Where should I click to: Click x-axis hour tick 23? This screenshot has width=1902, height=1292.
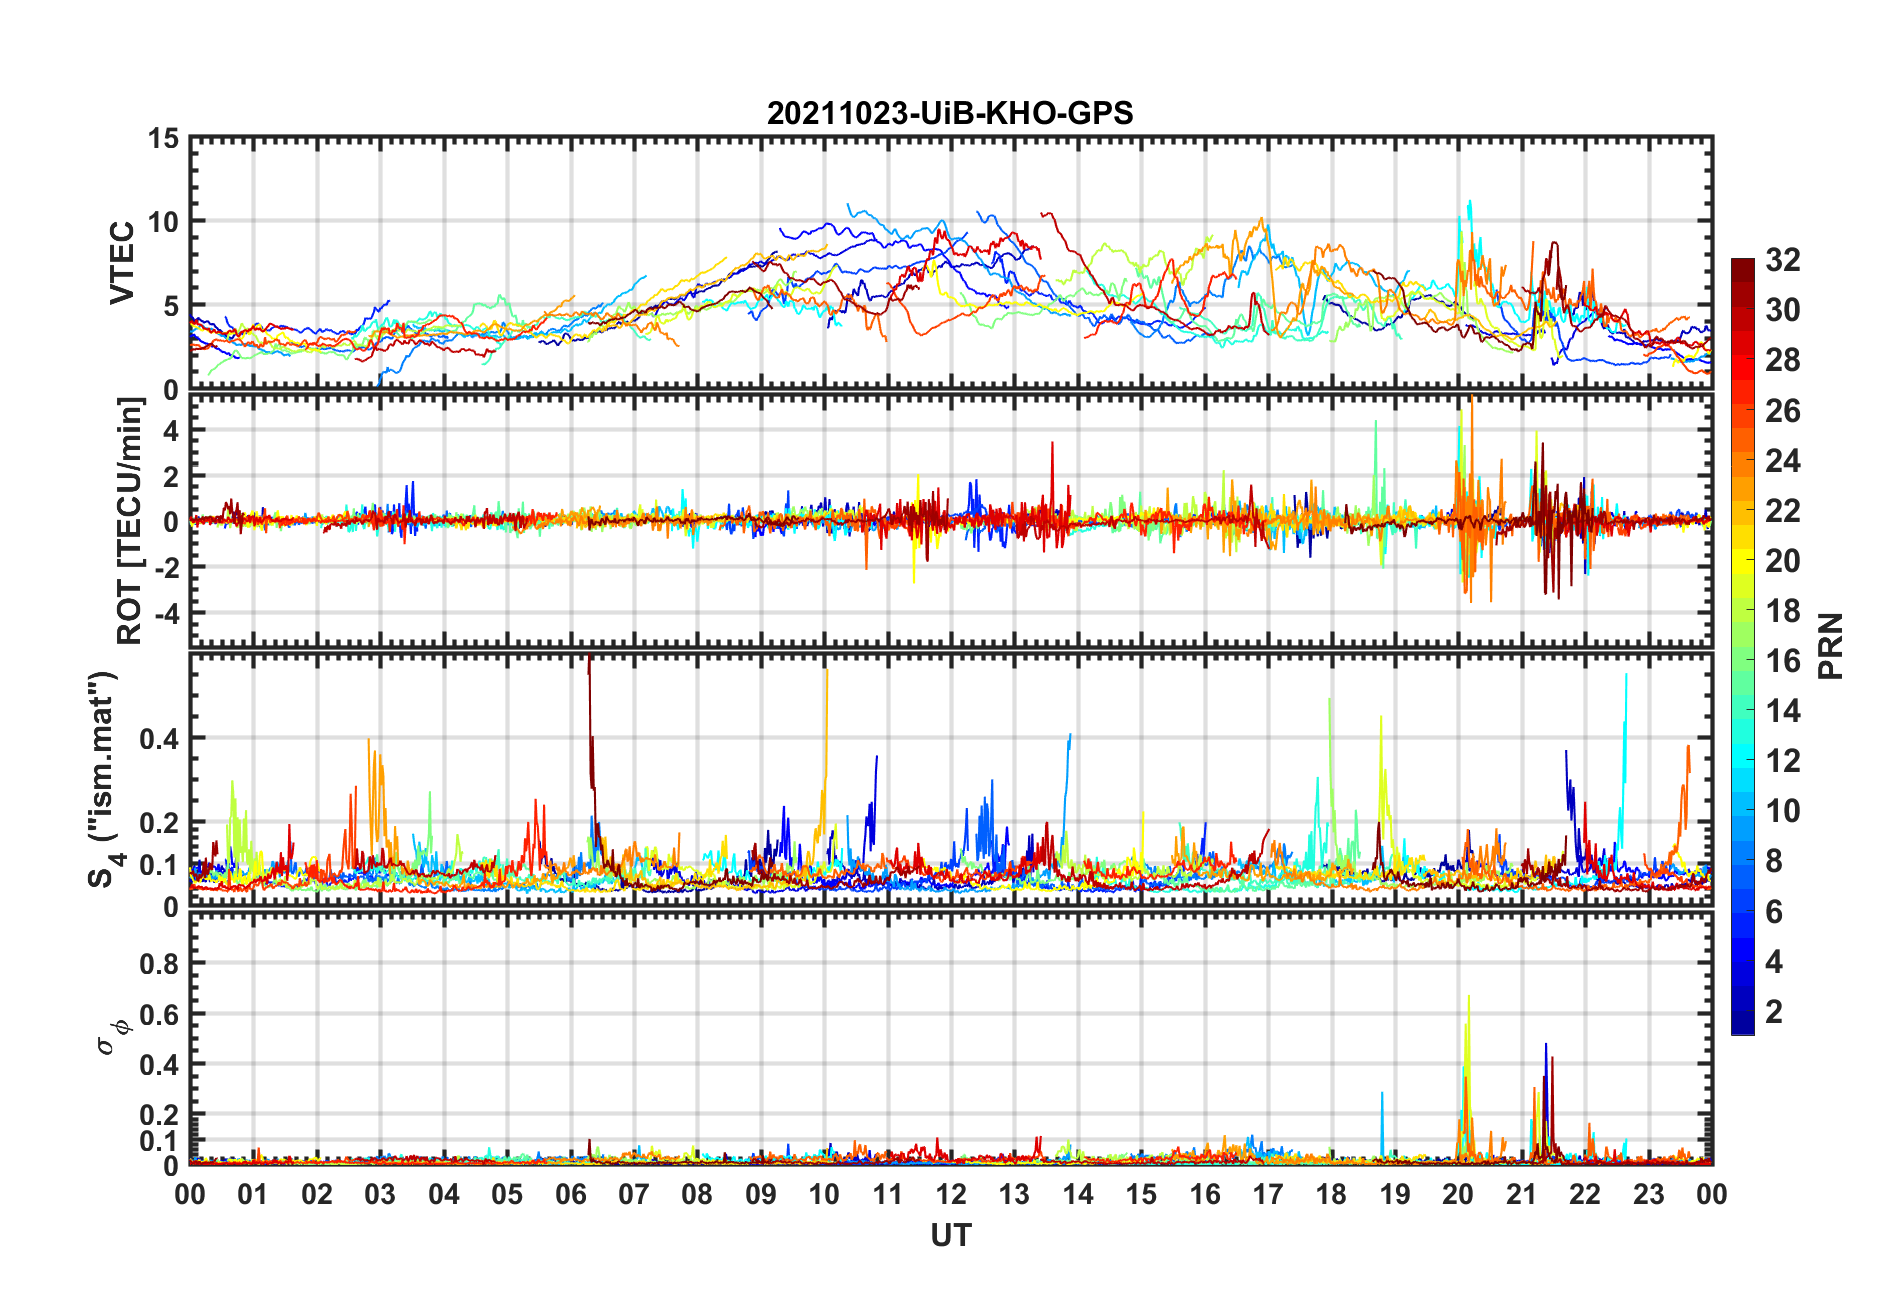[x=1649, y=1195]
